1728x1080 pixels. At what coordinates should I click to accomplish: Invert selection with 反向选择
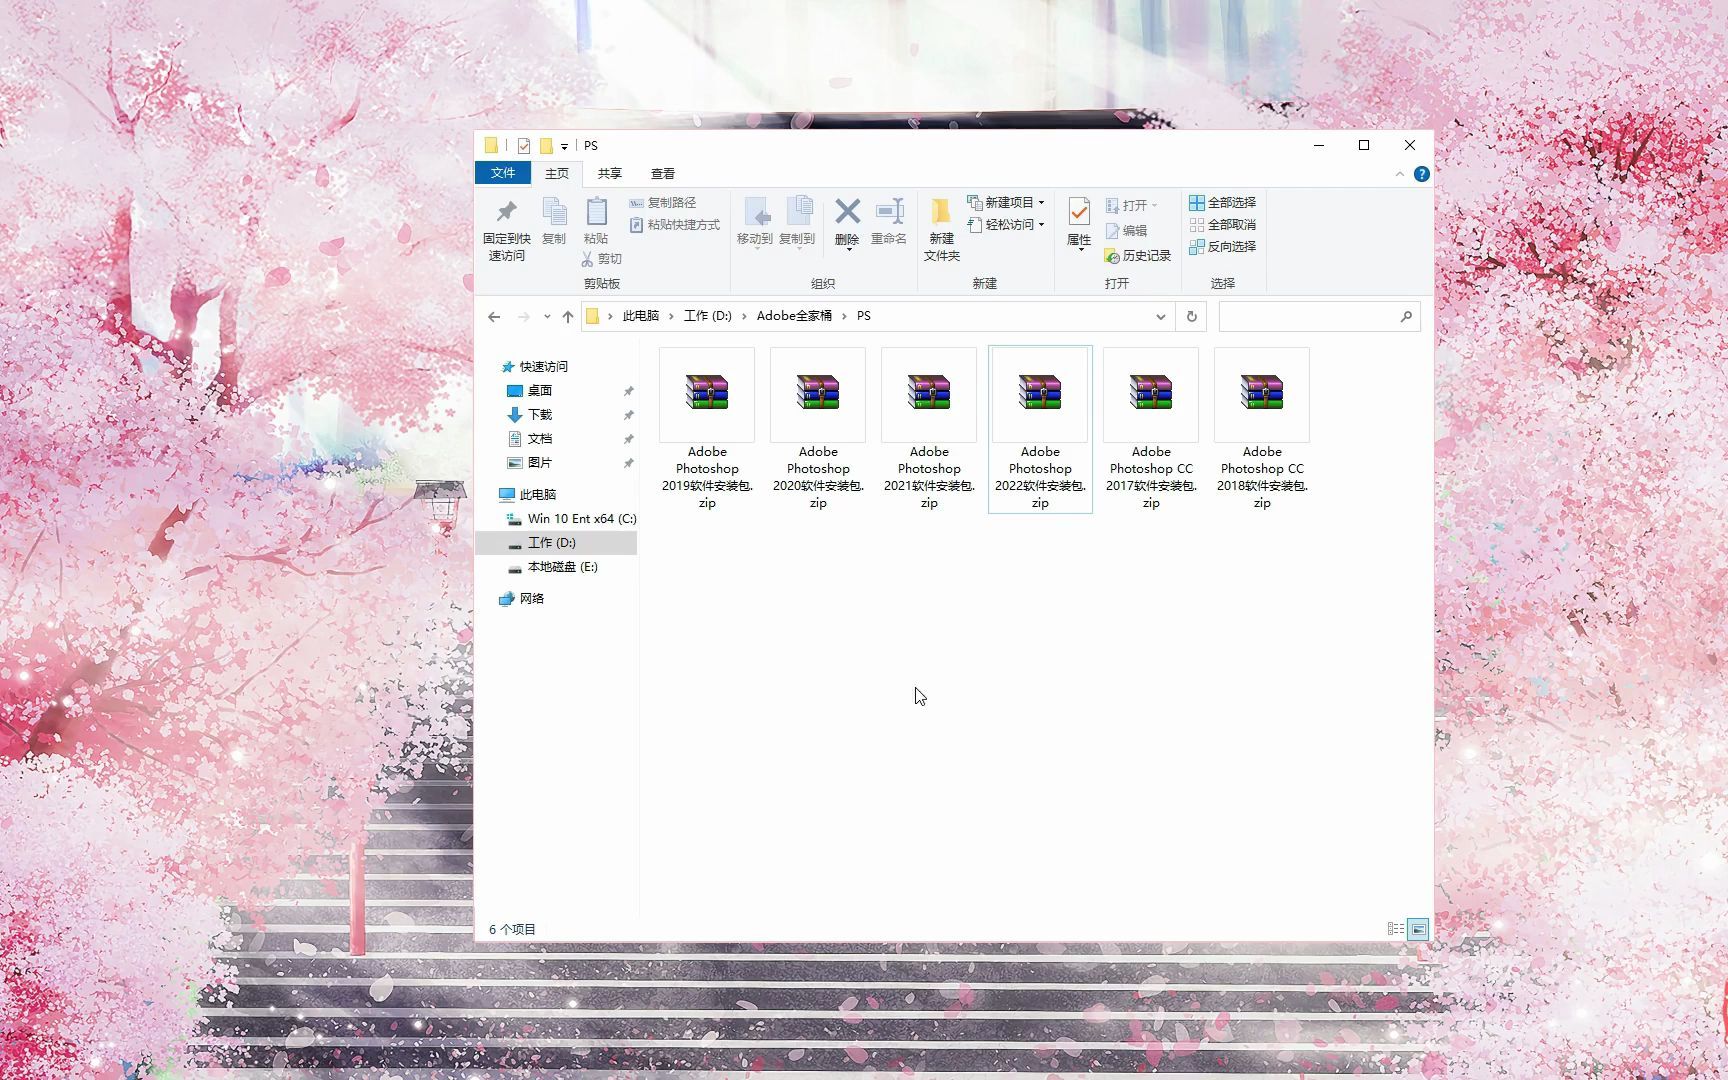pos(1222,247)
